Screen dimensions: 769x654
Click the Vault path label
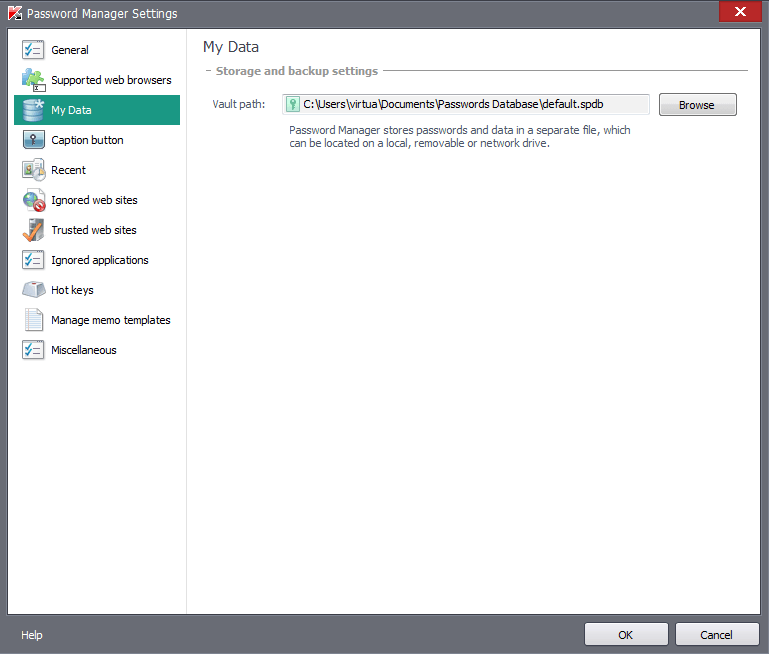coord(238,104)
